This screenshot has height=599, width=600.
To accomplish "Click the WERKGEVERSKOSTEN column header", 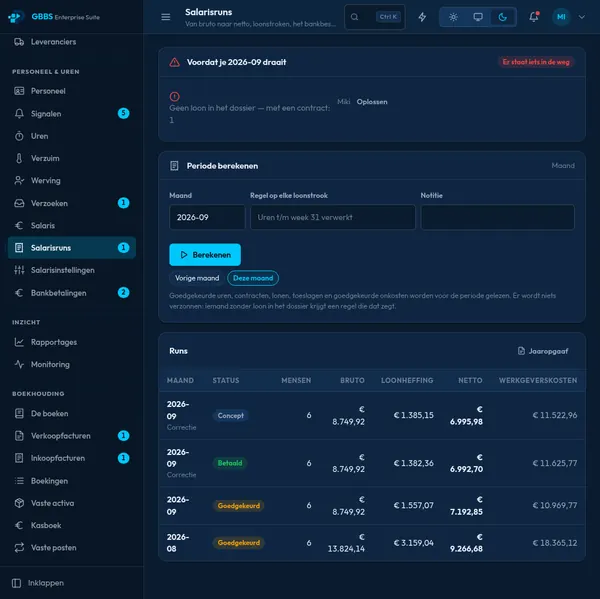I will point(538,380).
